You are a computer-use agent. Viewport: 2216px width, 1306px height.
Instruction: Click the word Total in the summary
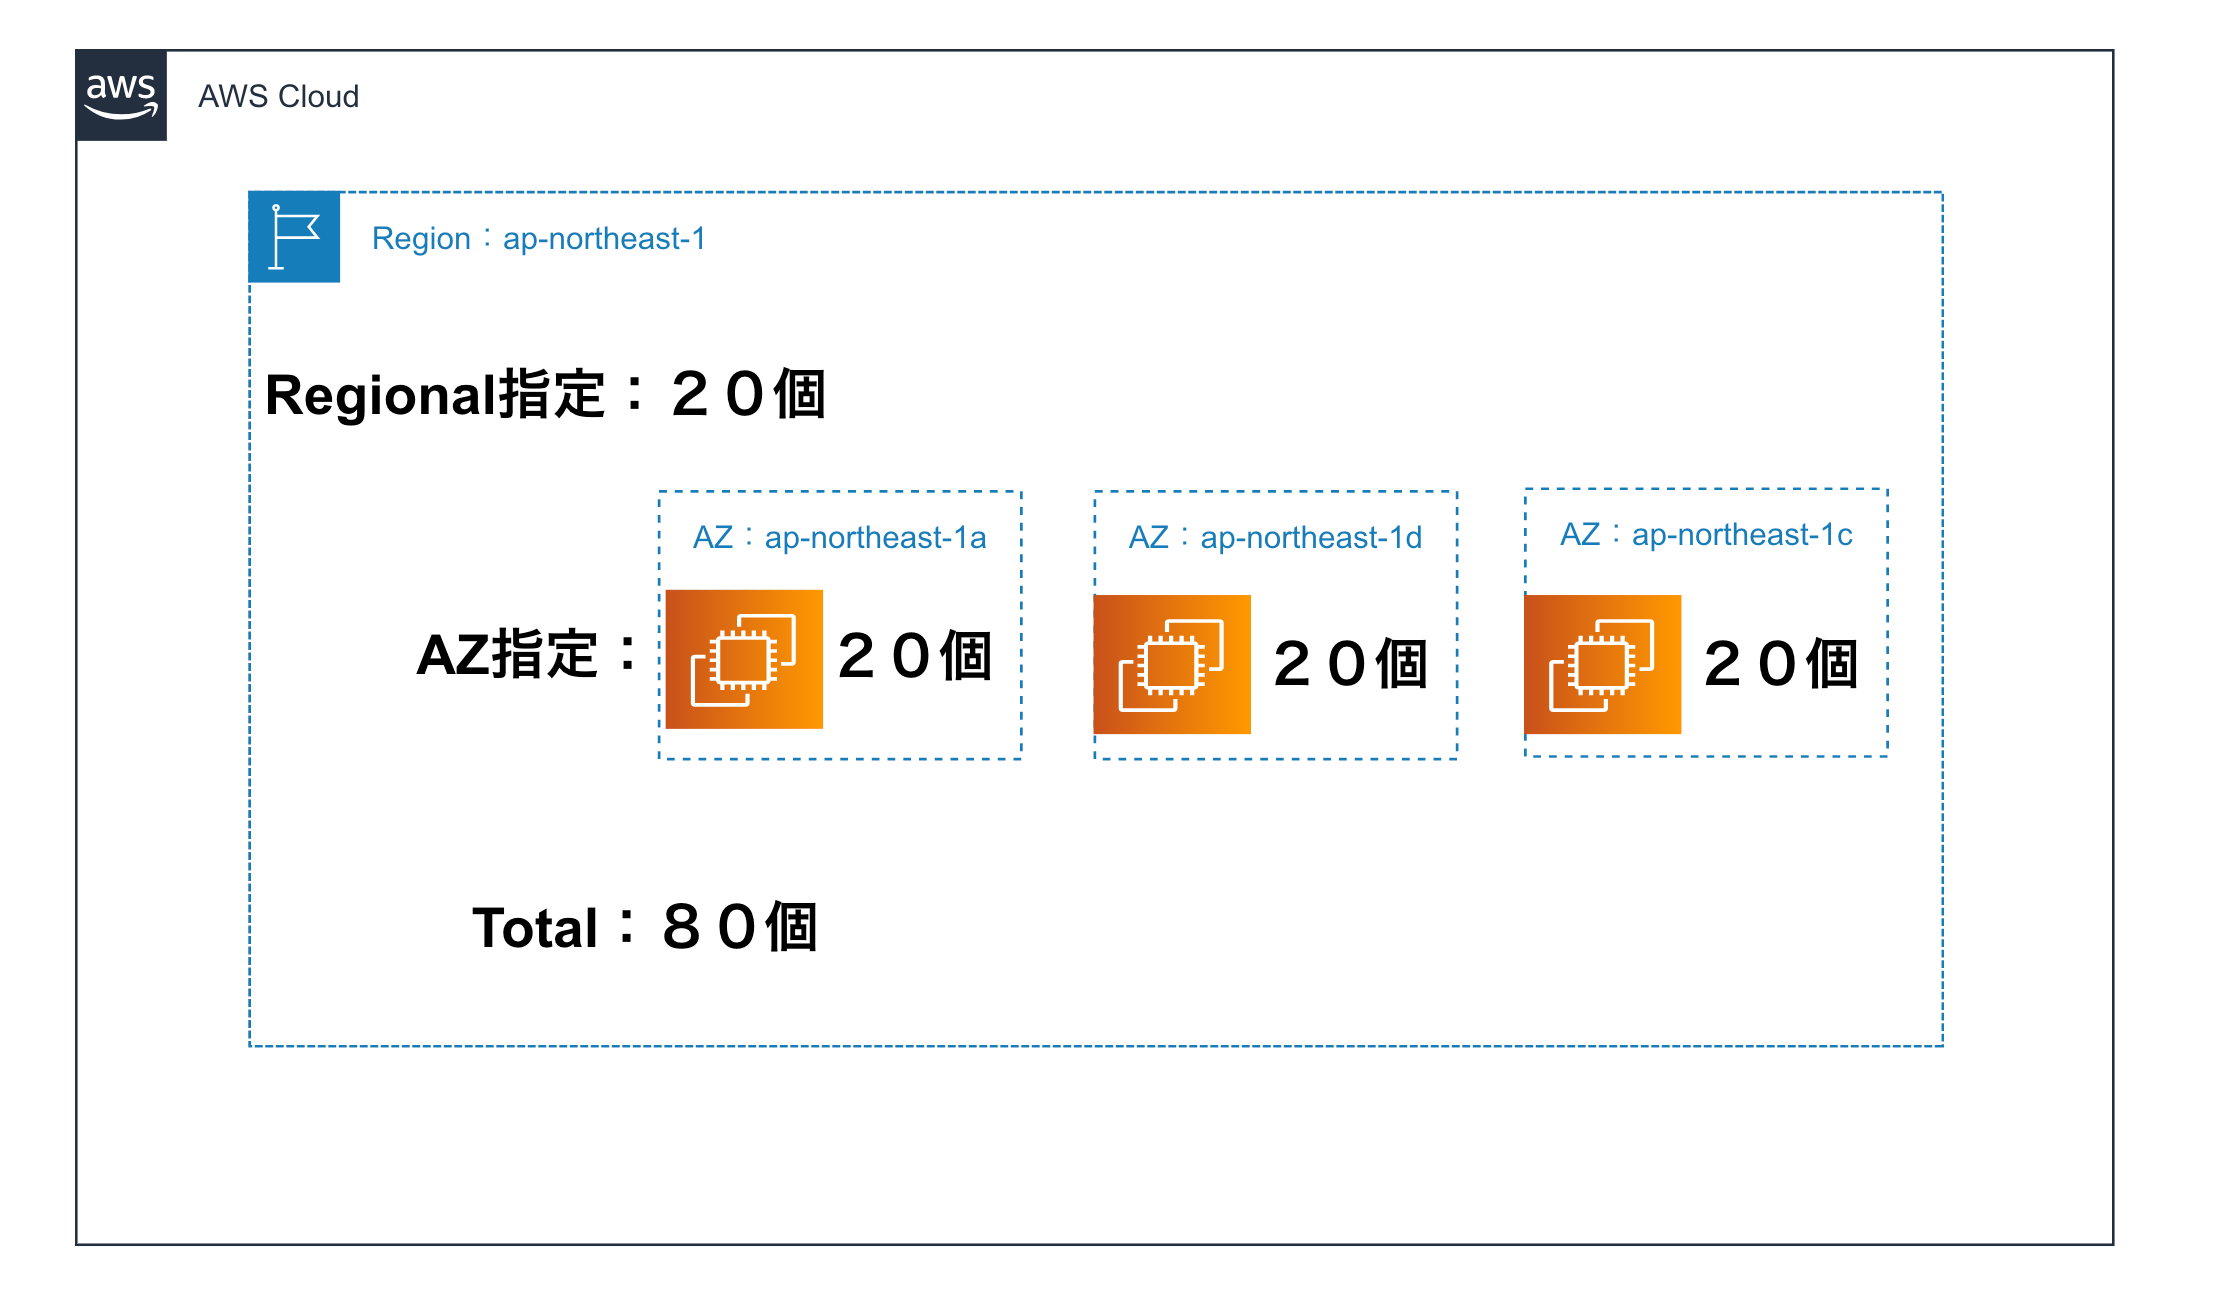(x=534, y=929)
